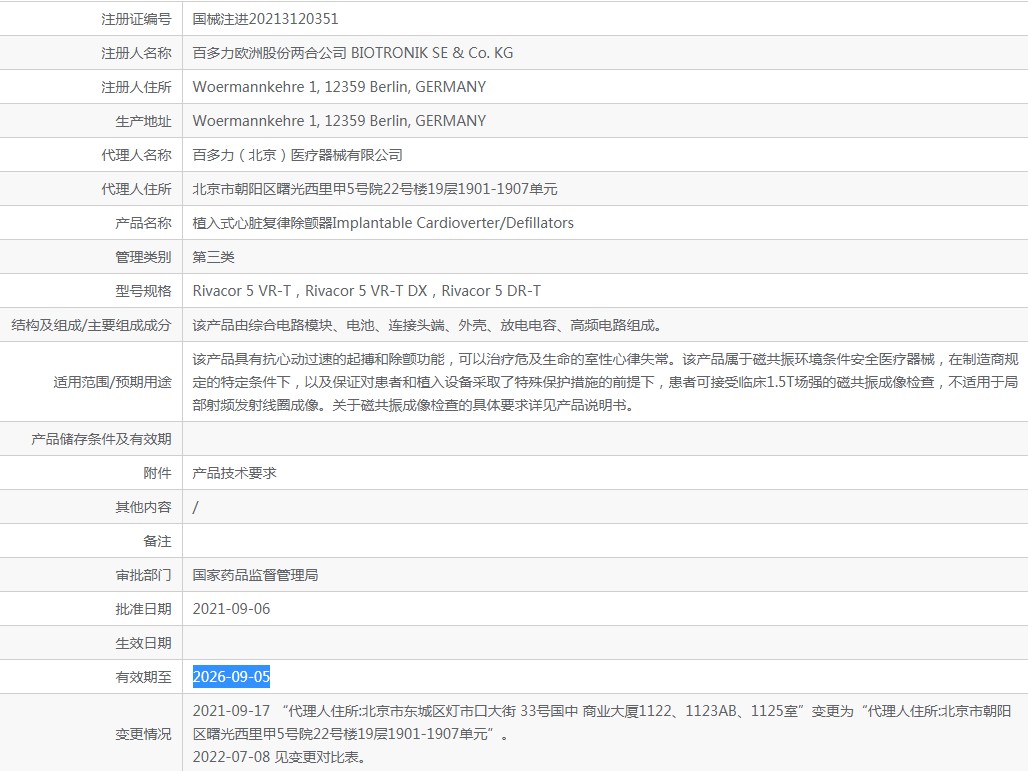Click the label 备注
Screen dimensions: 1028x771
pos(157,542)
